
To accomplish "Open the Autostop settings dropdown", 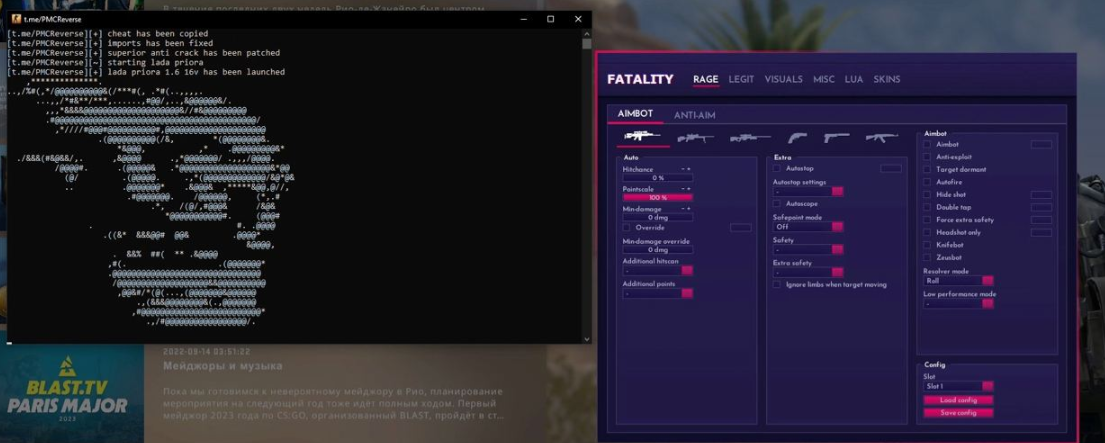I will [x=808, y=192].
